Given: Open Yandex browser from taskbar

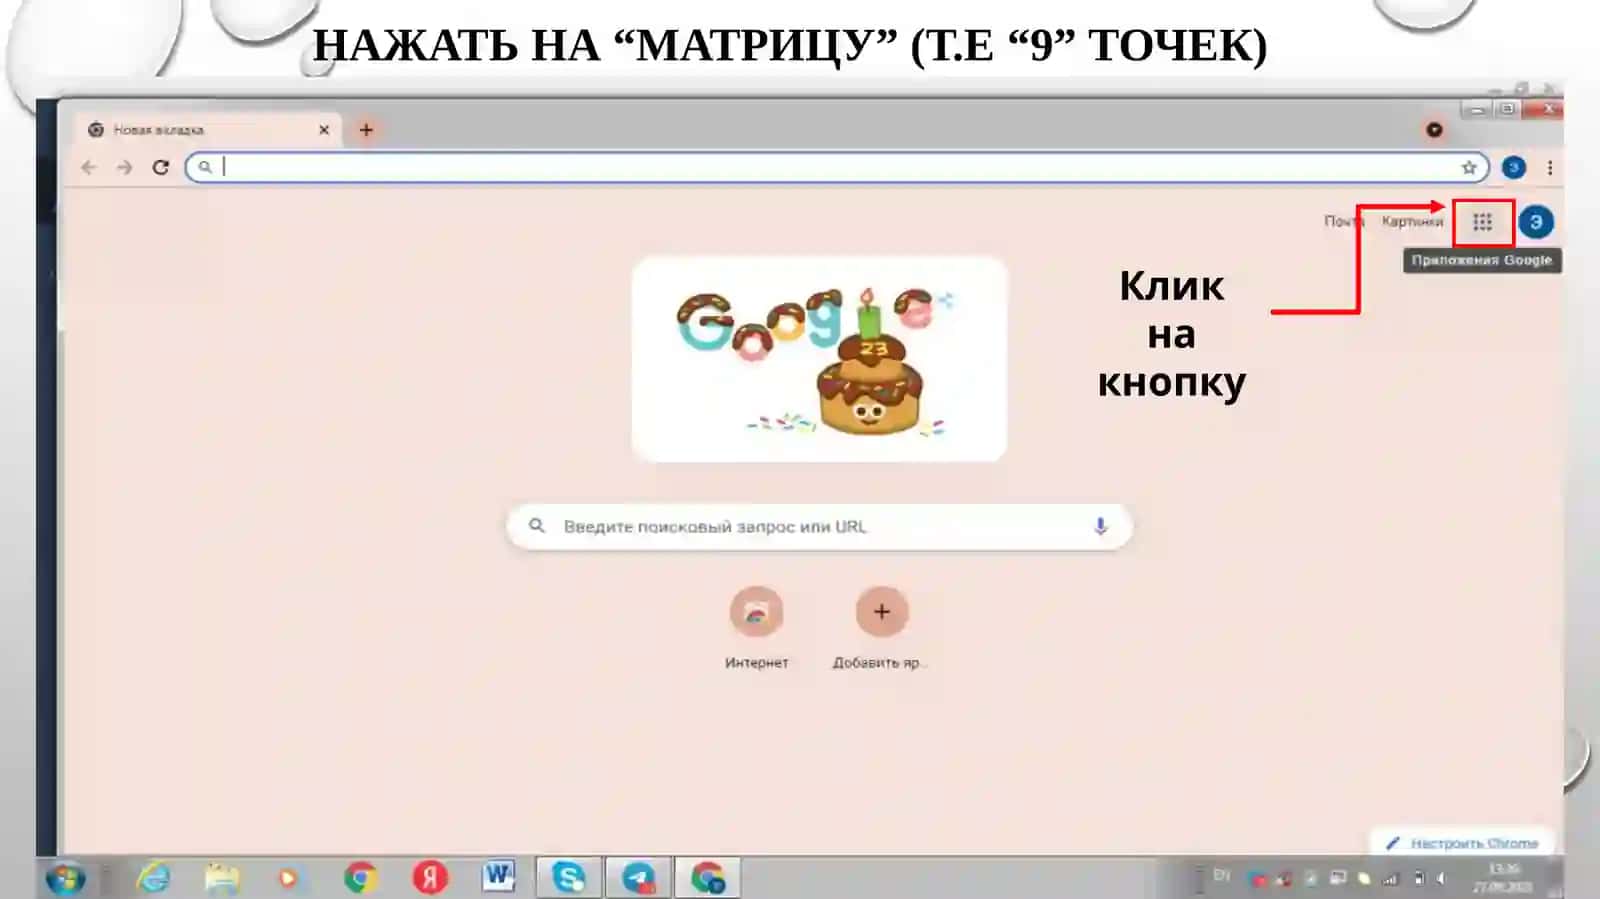Looking at the screenshot, I should pyautogui.click(x=430, y=878).
